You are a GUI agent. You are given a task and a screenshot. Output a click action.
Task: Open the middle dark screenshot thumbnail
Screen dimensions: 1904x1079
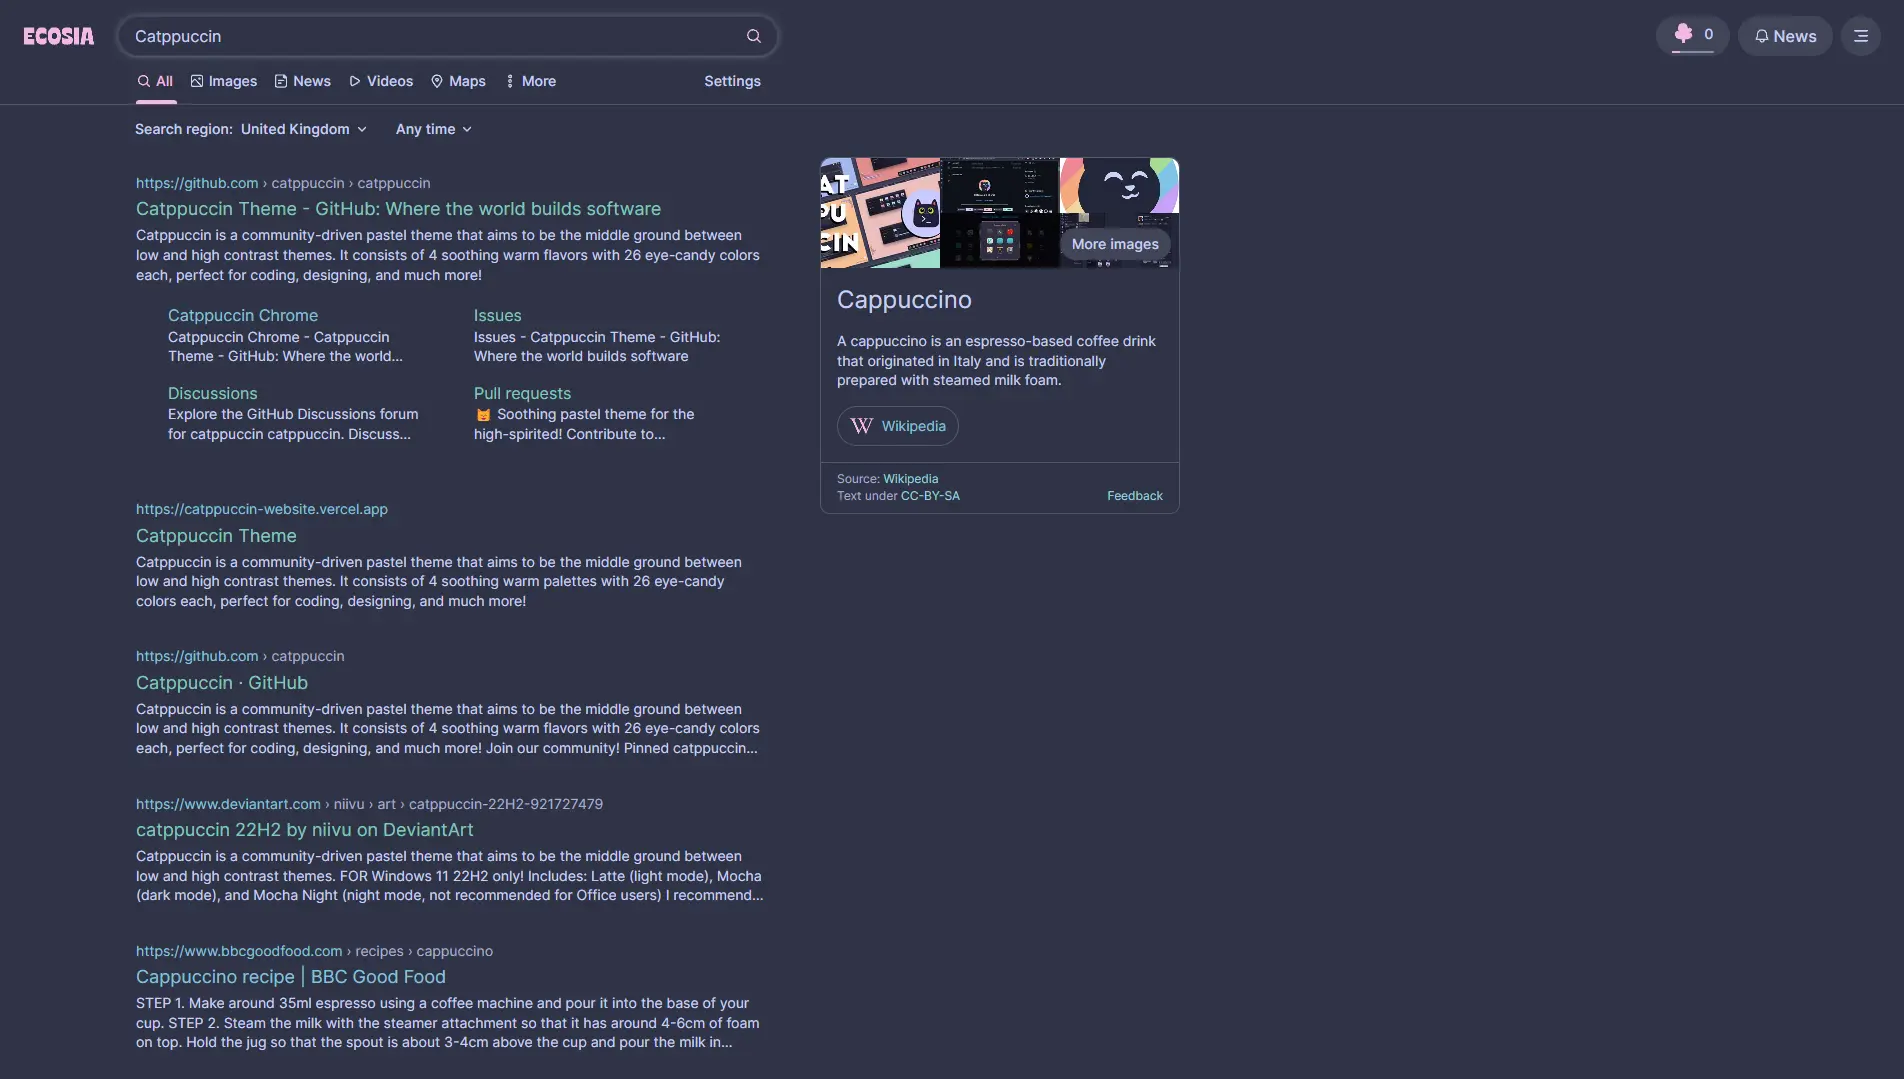tap(999, 213)
